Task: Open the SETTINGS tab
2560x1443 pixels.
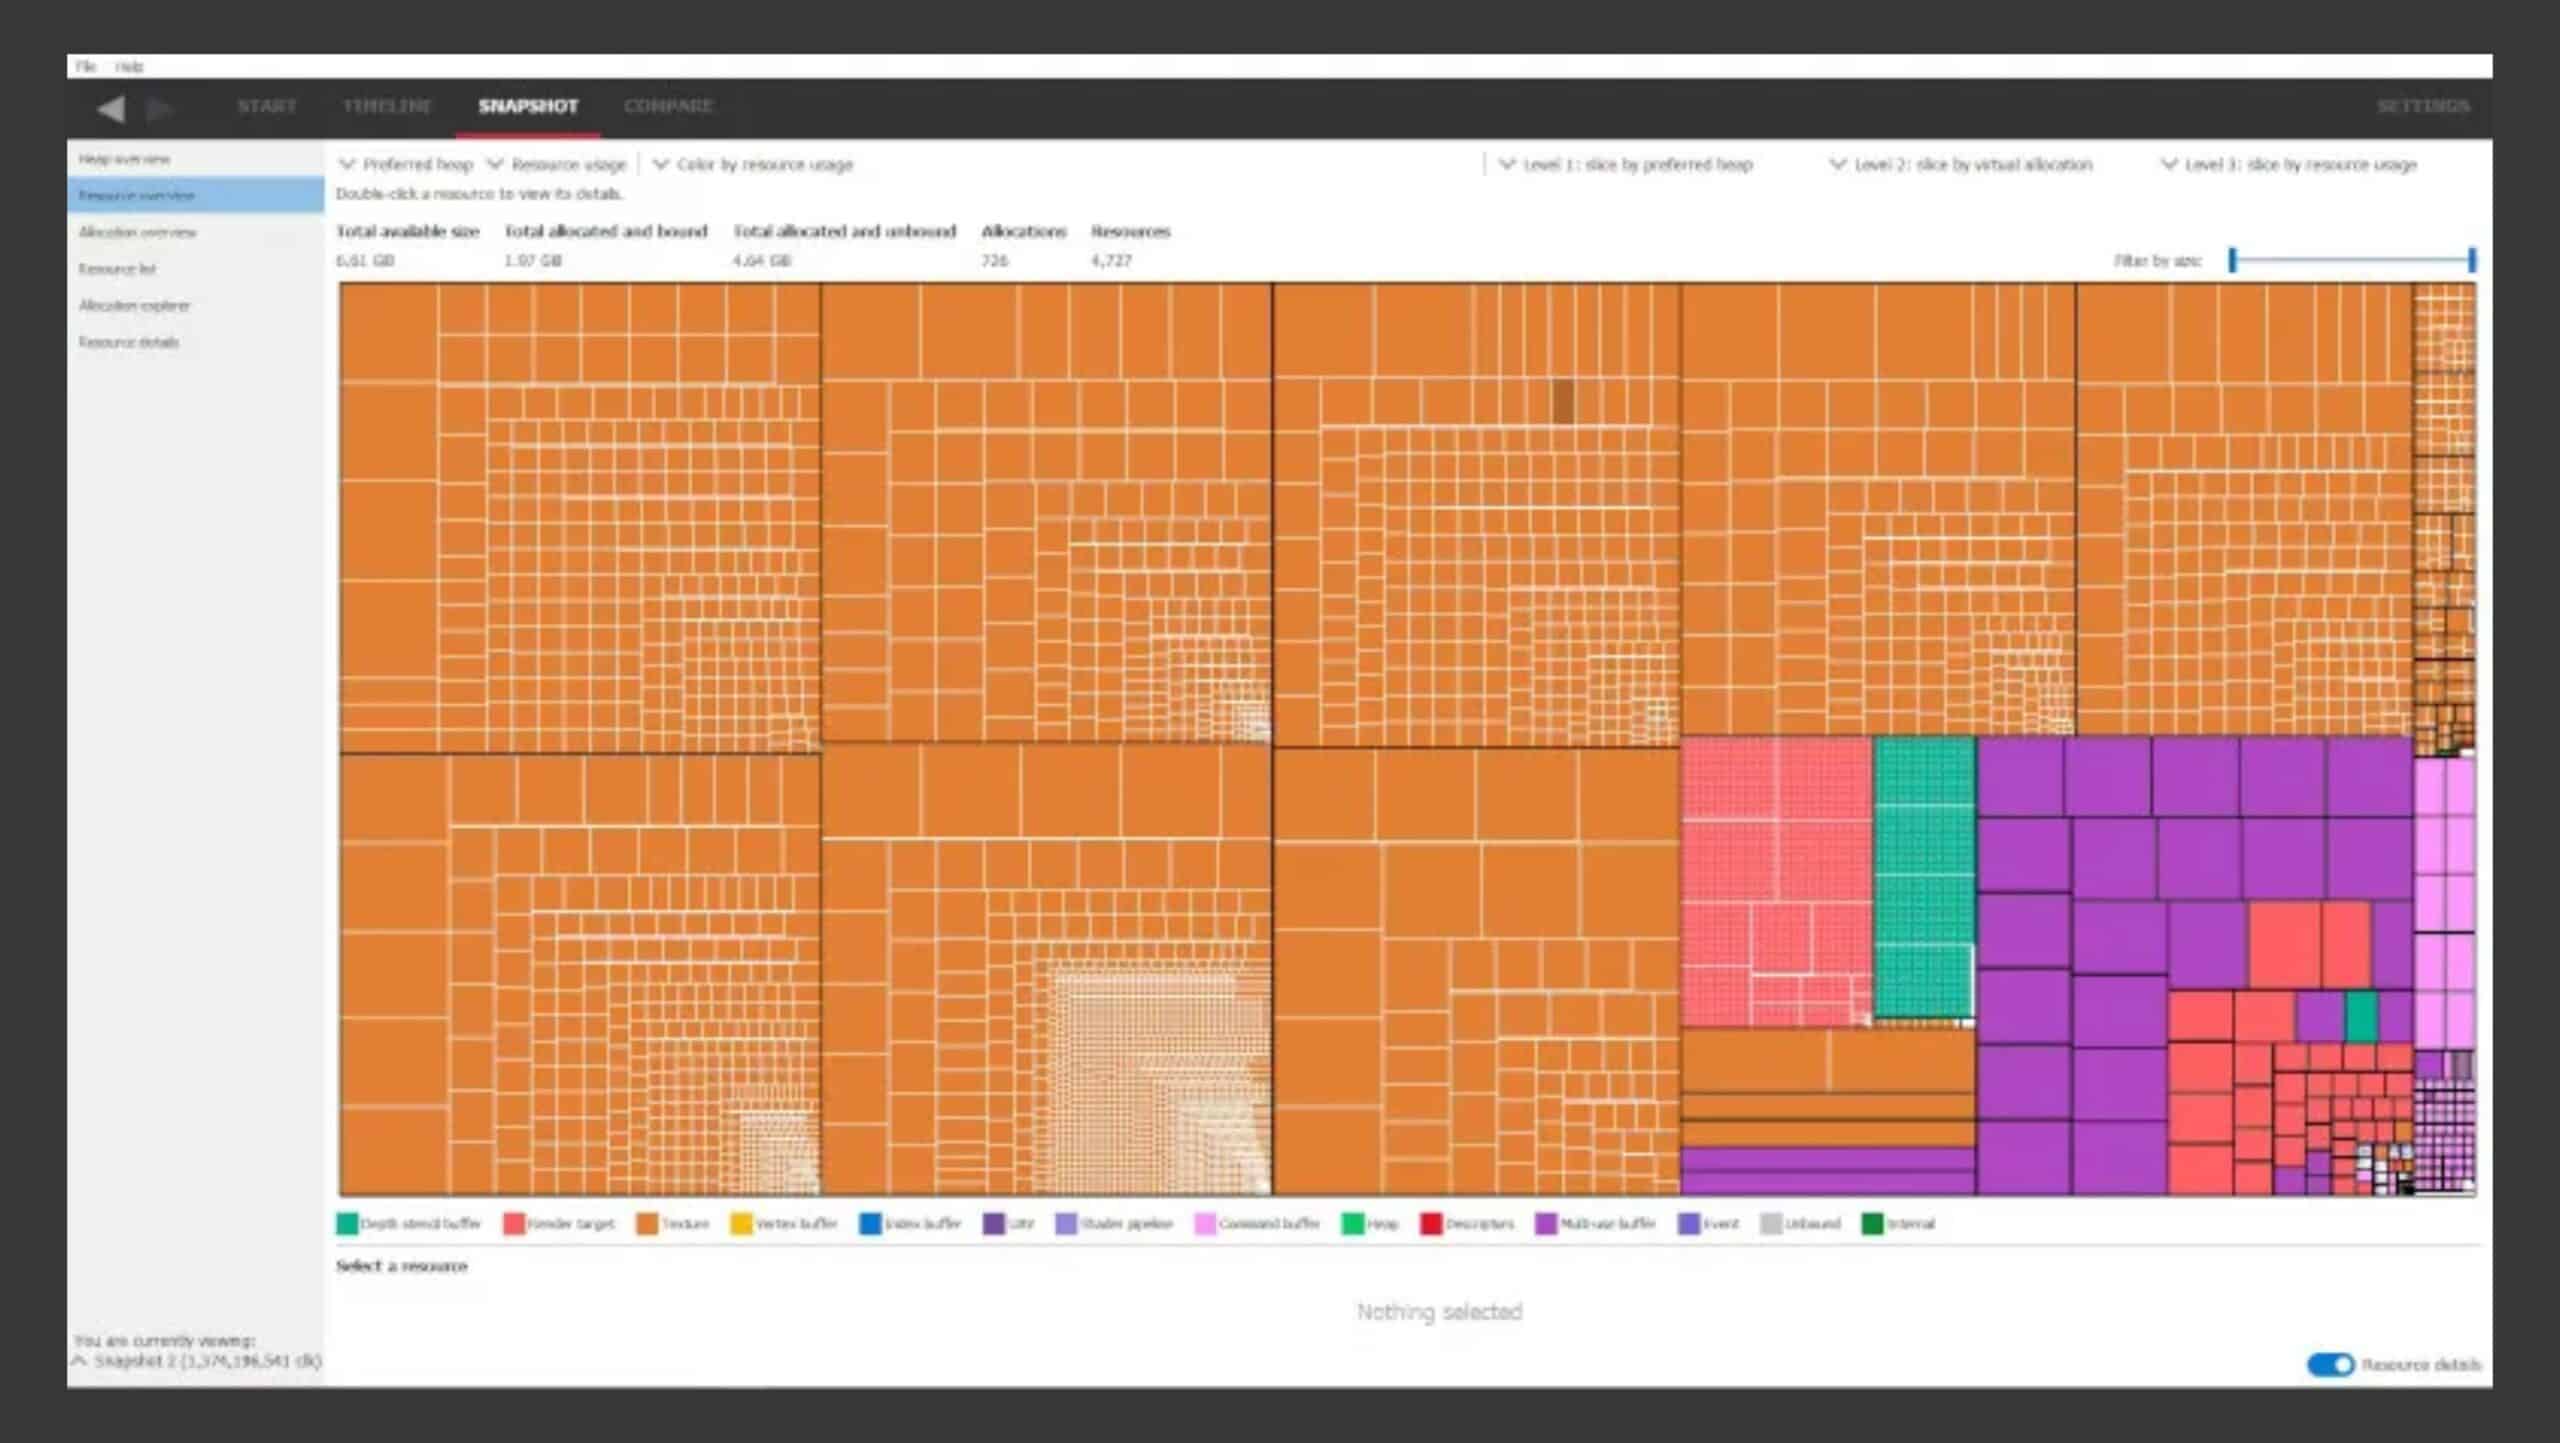Action: pos(2423,106)
